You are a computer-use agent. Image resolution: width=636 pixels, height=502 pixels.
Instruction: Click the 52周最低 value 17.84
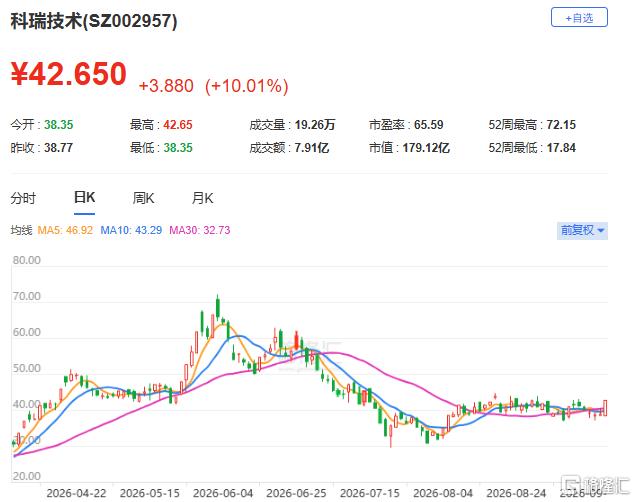(561, 148)
